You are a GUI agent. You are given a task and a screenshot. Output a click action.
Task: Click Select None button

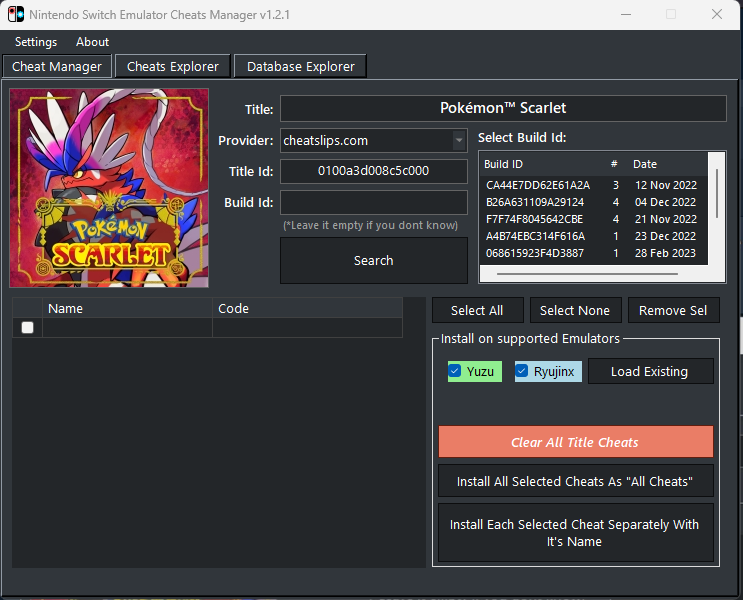(x=575, y=310)
